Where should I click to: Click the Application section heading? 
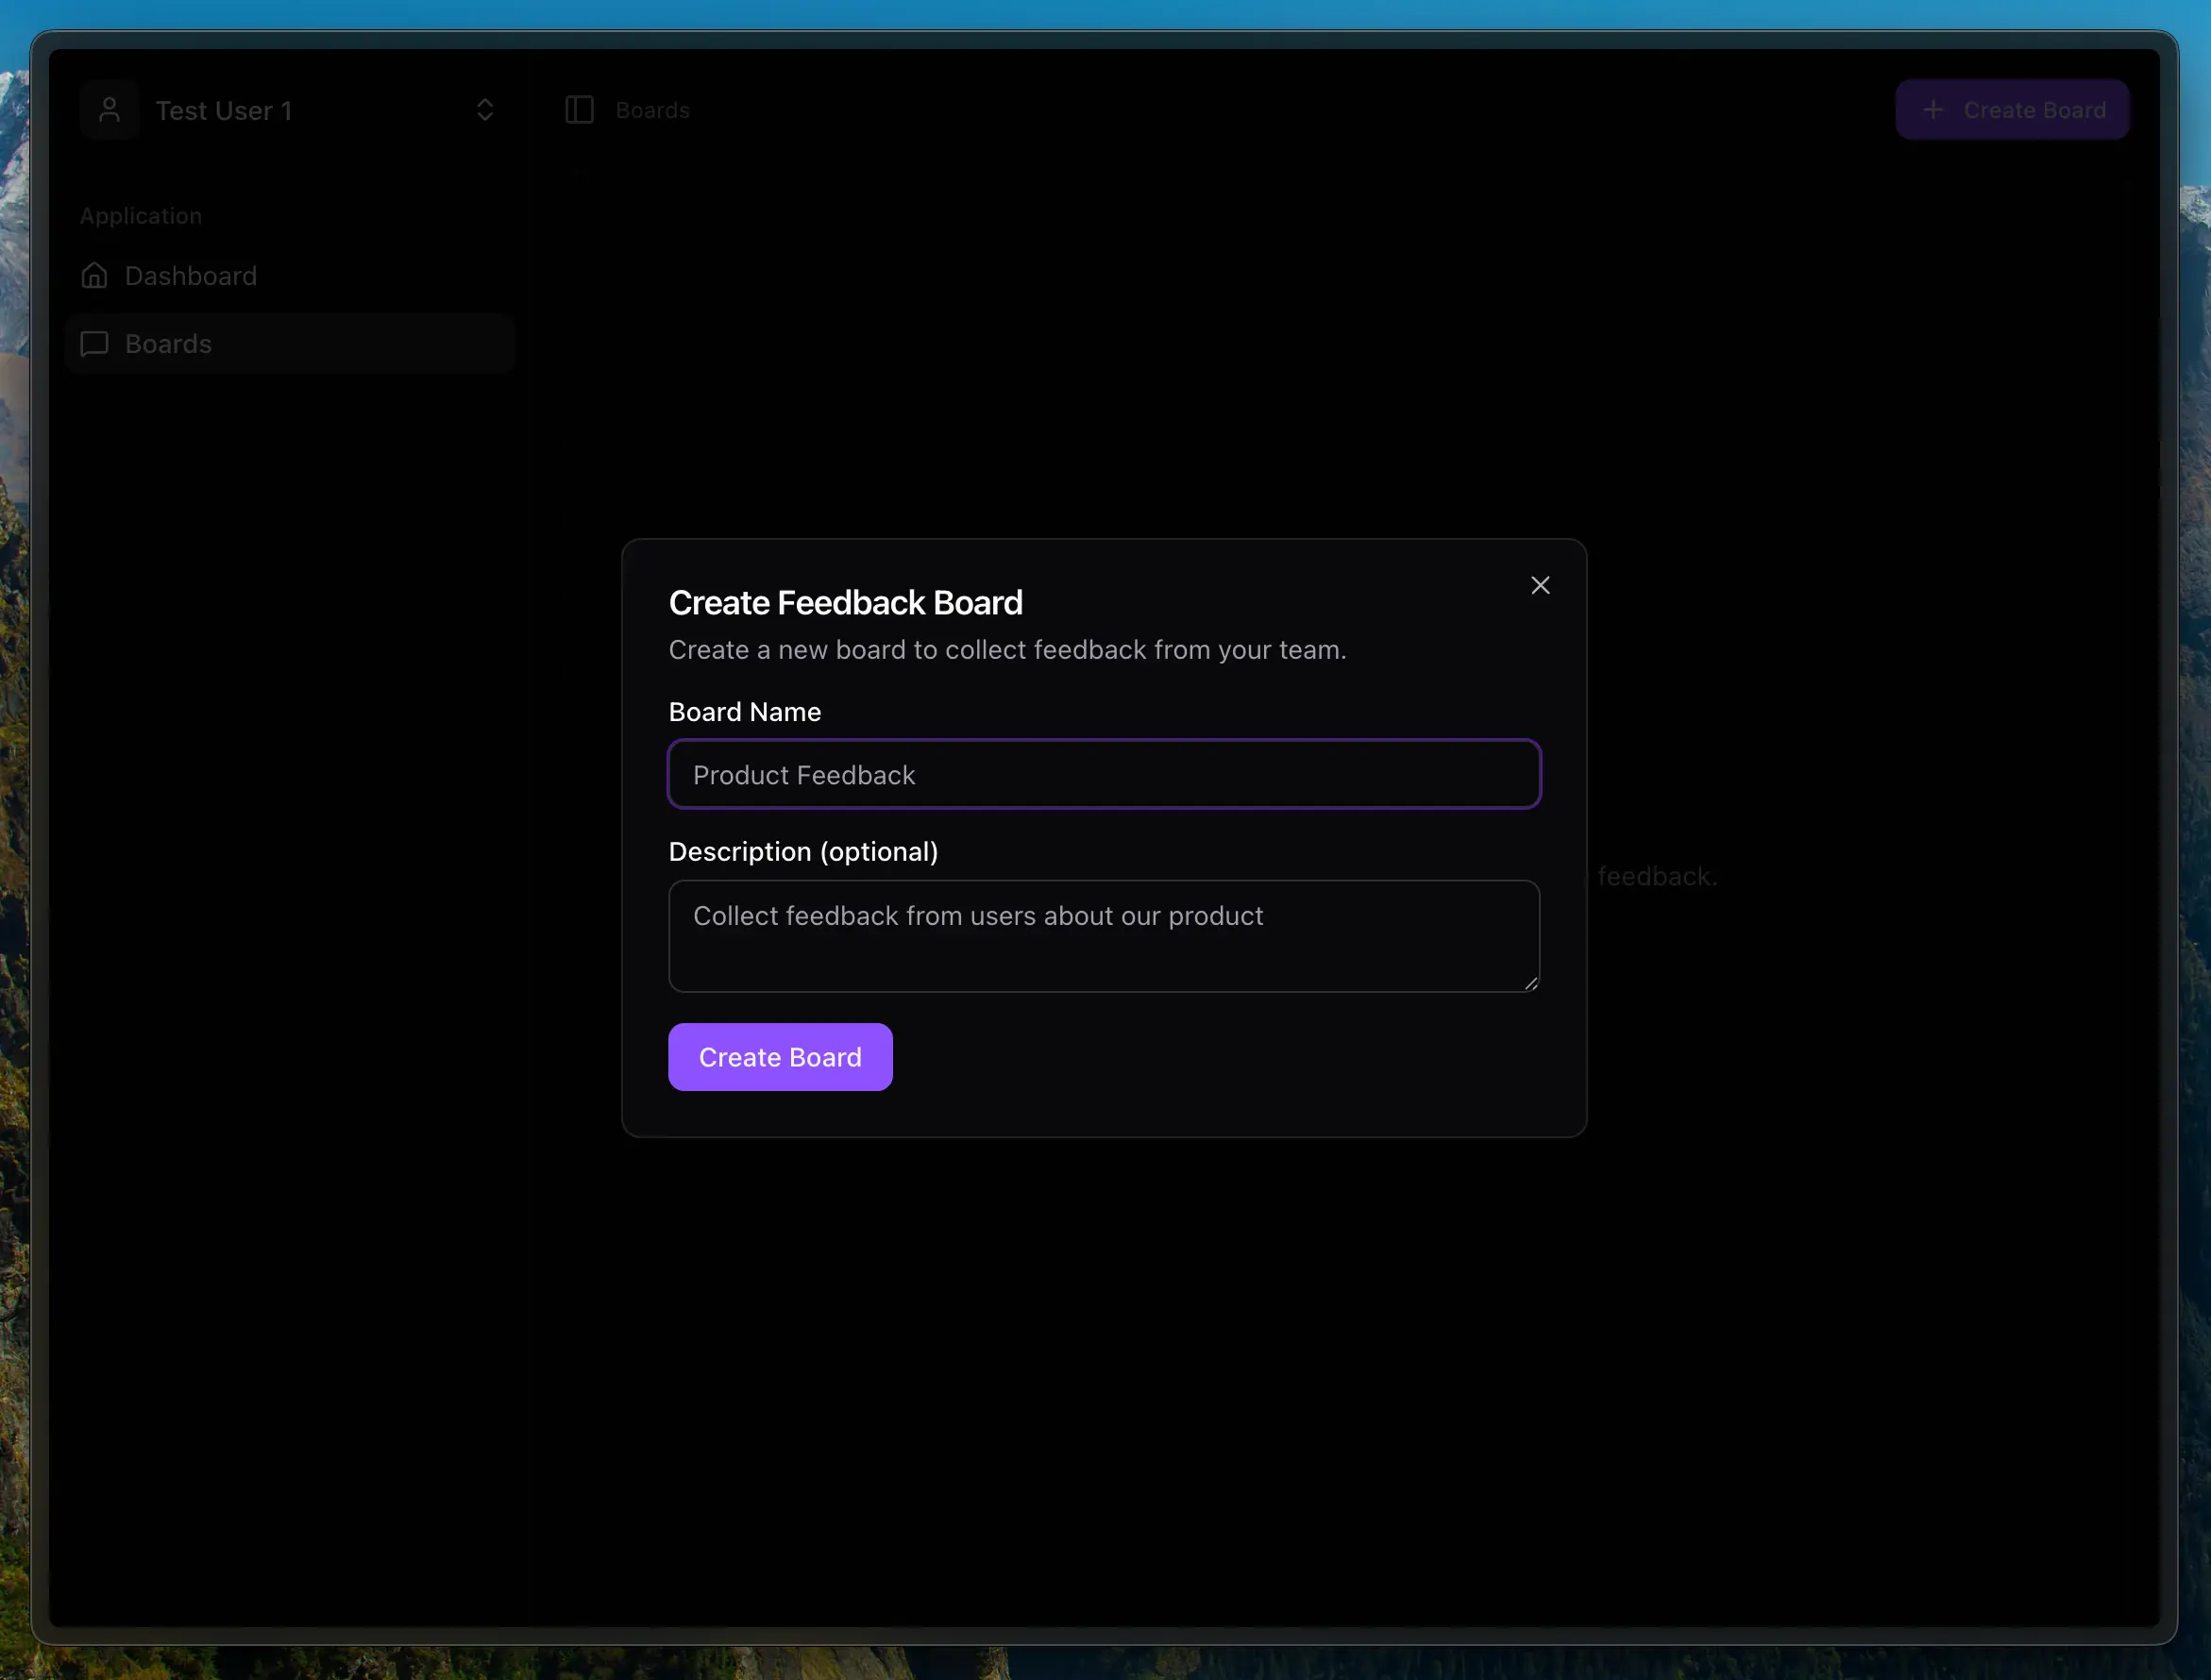click(x=141, y=215)
